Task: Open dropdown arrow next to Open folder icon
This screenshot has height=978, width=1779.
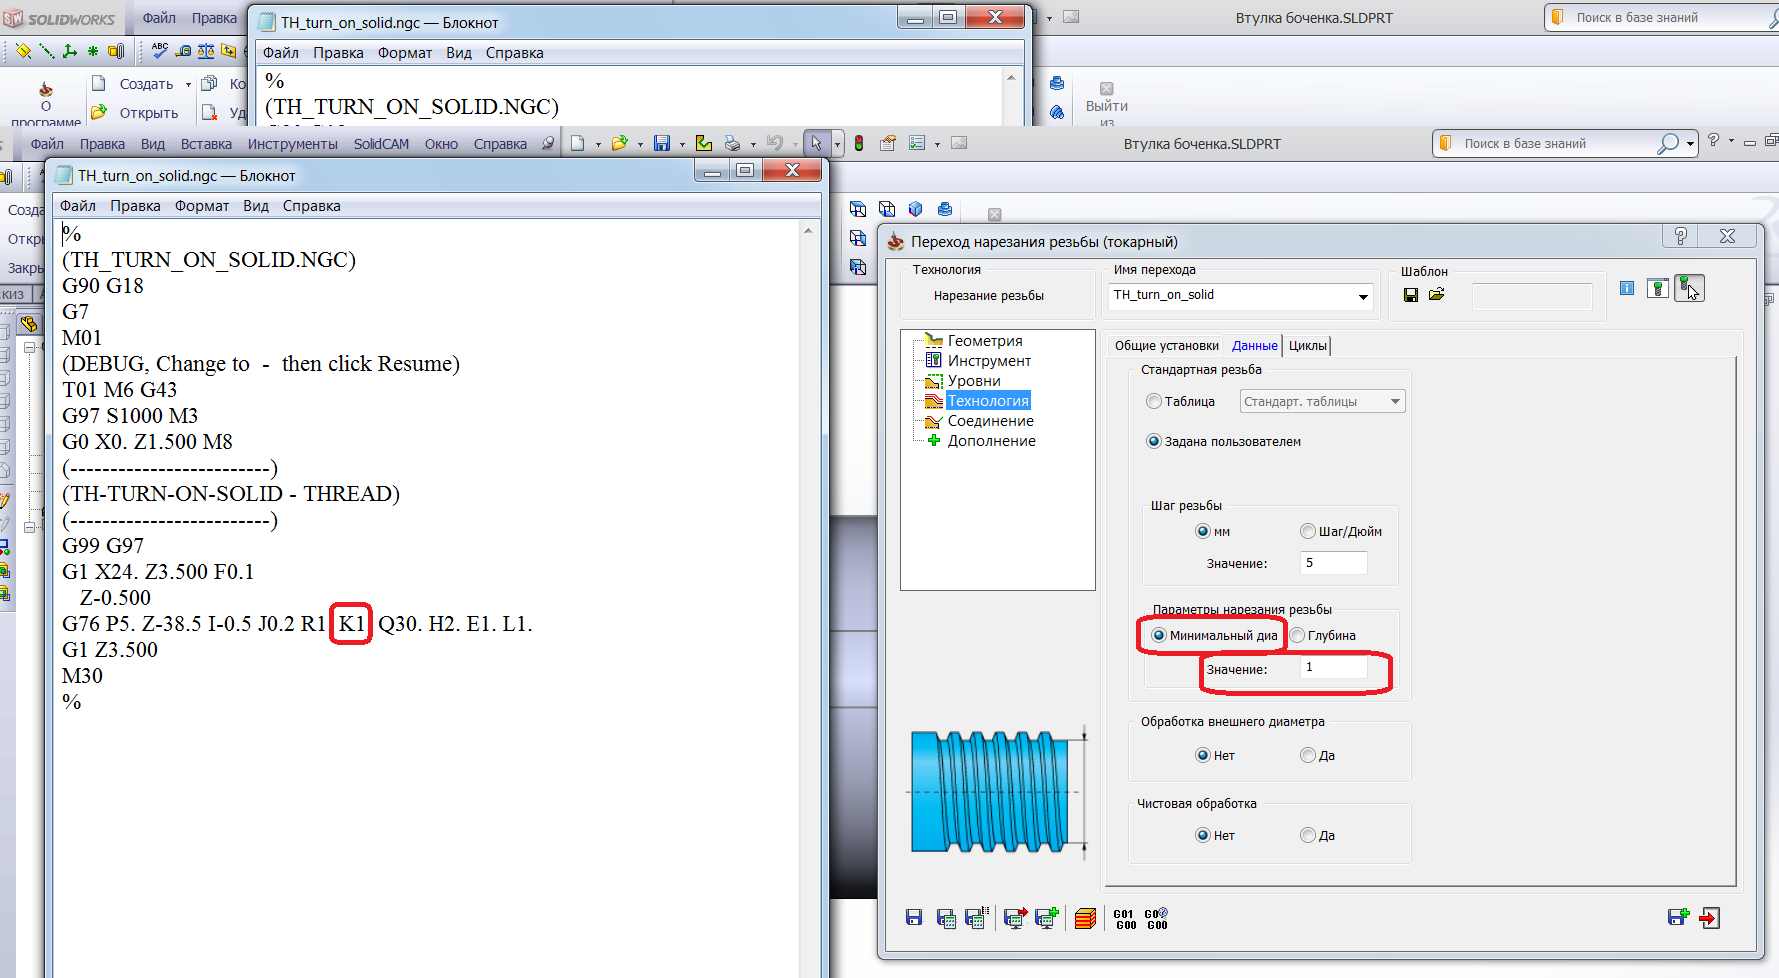Action: pos(640,144)
